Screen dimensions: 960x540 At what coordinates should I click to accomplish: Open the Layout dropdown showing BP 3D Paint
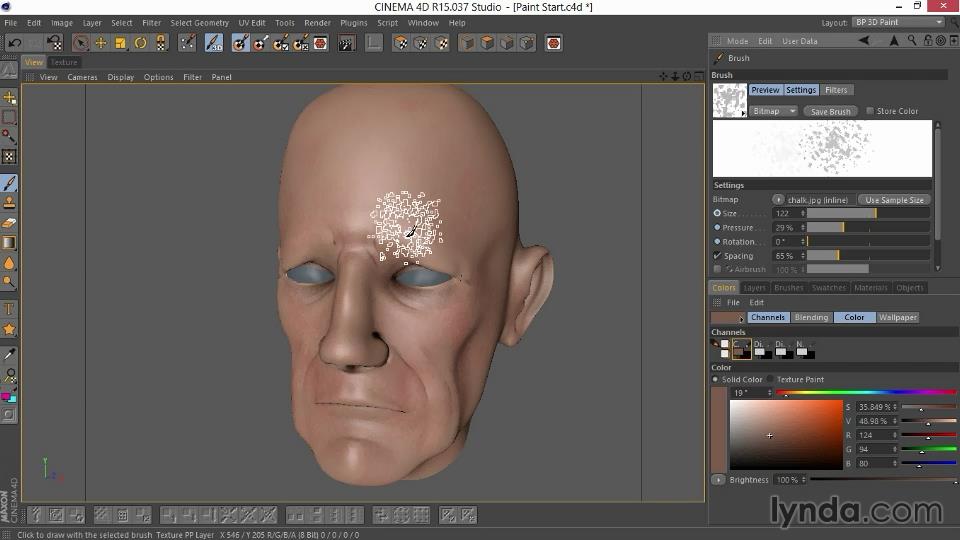pos(897,22)
